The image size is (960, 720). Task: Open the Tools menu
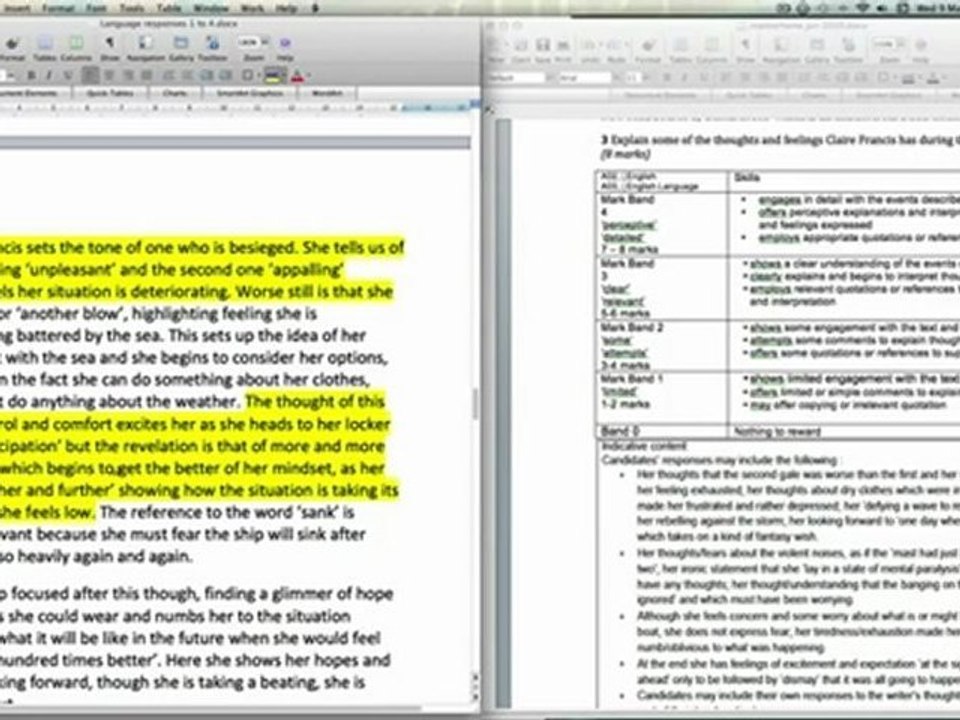click(131, 8)
